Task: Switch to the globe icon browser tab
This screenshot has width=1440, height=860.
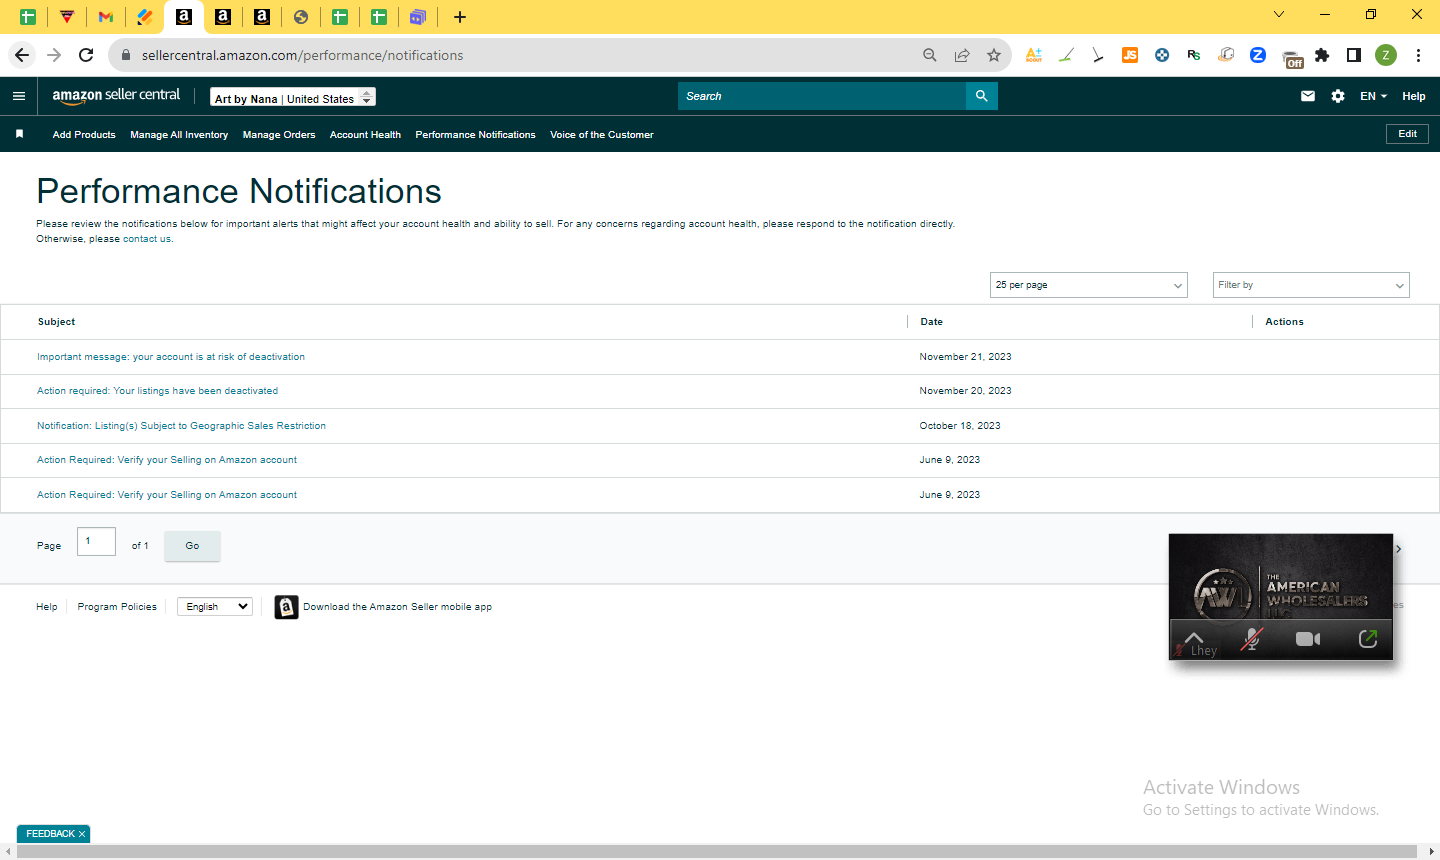Action: (x=301, y=16)
